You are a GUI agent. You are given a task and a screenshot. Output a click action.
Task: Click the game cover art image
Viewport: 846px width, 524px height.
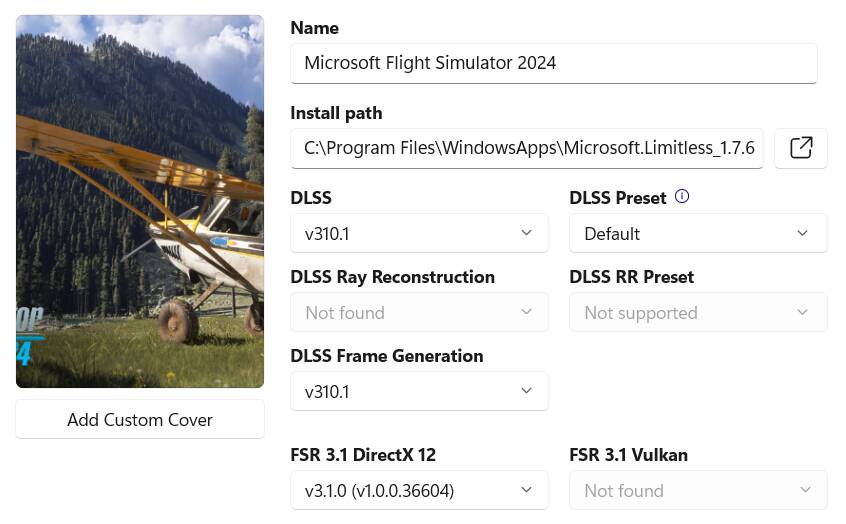pos(140,201)
